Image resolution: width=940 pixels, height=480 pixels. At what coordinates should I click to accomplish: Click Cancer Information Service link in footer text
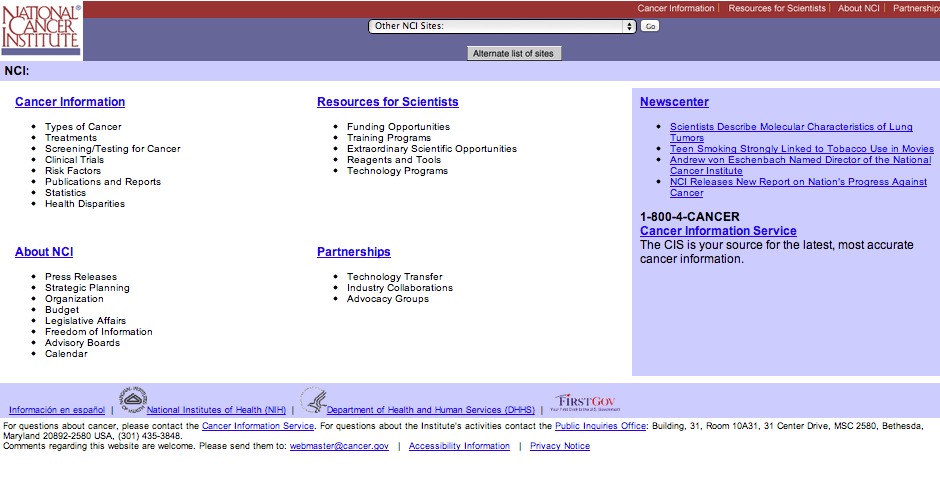coord(258,426)
